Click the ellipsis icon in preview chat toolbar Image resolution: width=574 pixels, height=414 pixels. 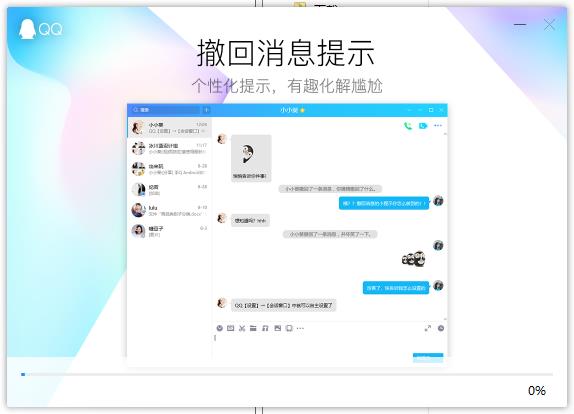click(x=300, y=328)
